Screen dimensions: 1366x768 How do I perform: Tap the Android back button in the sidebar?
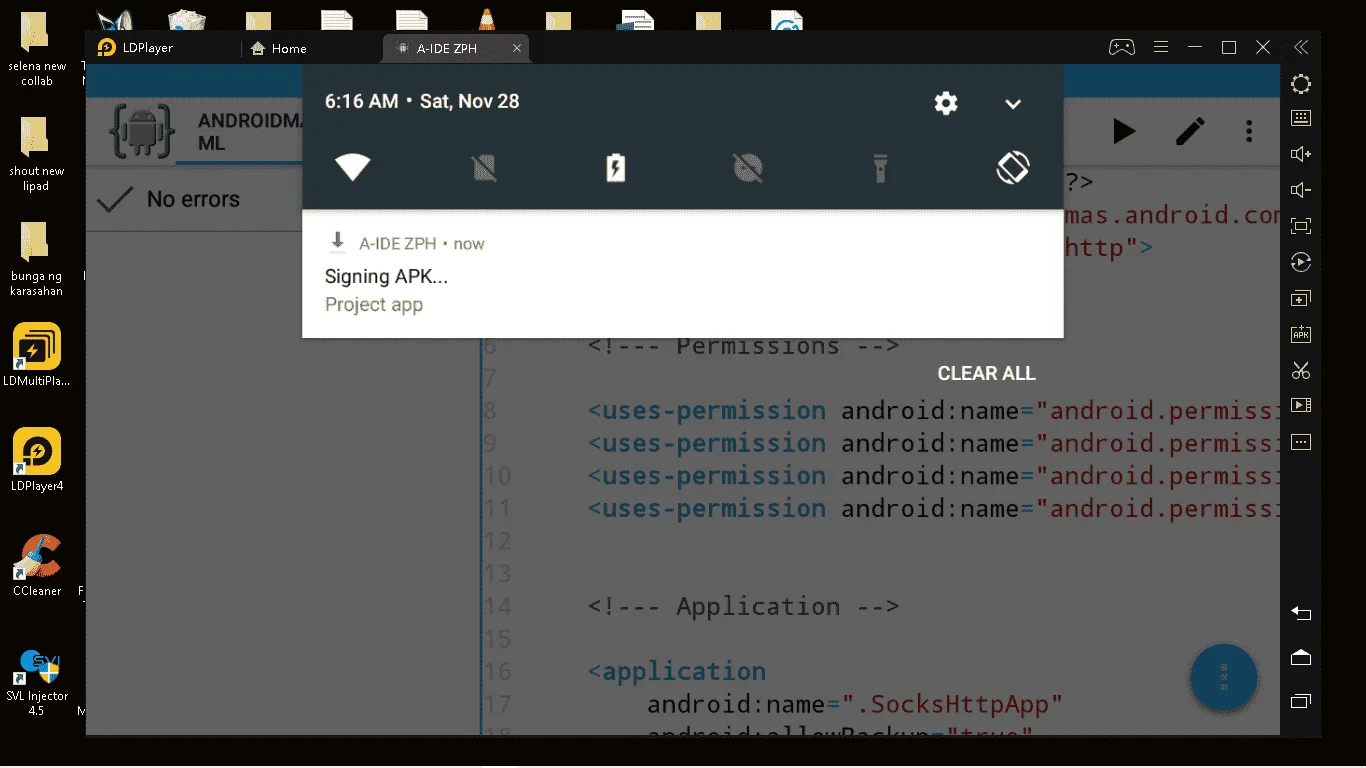click(x=1301, y=613)
